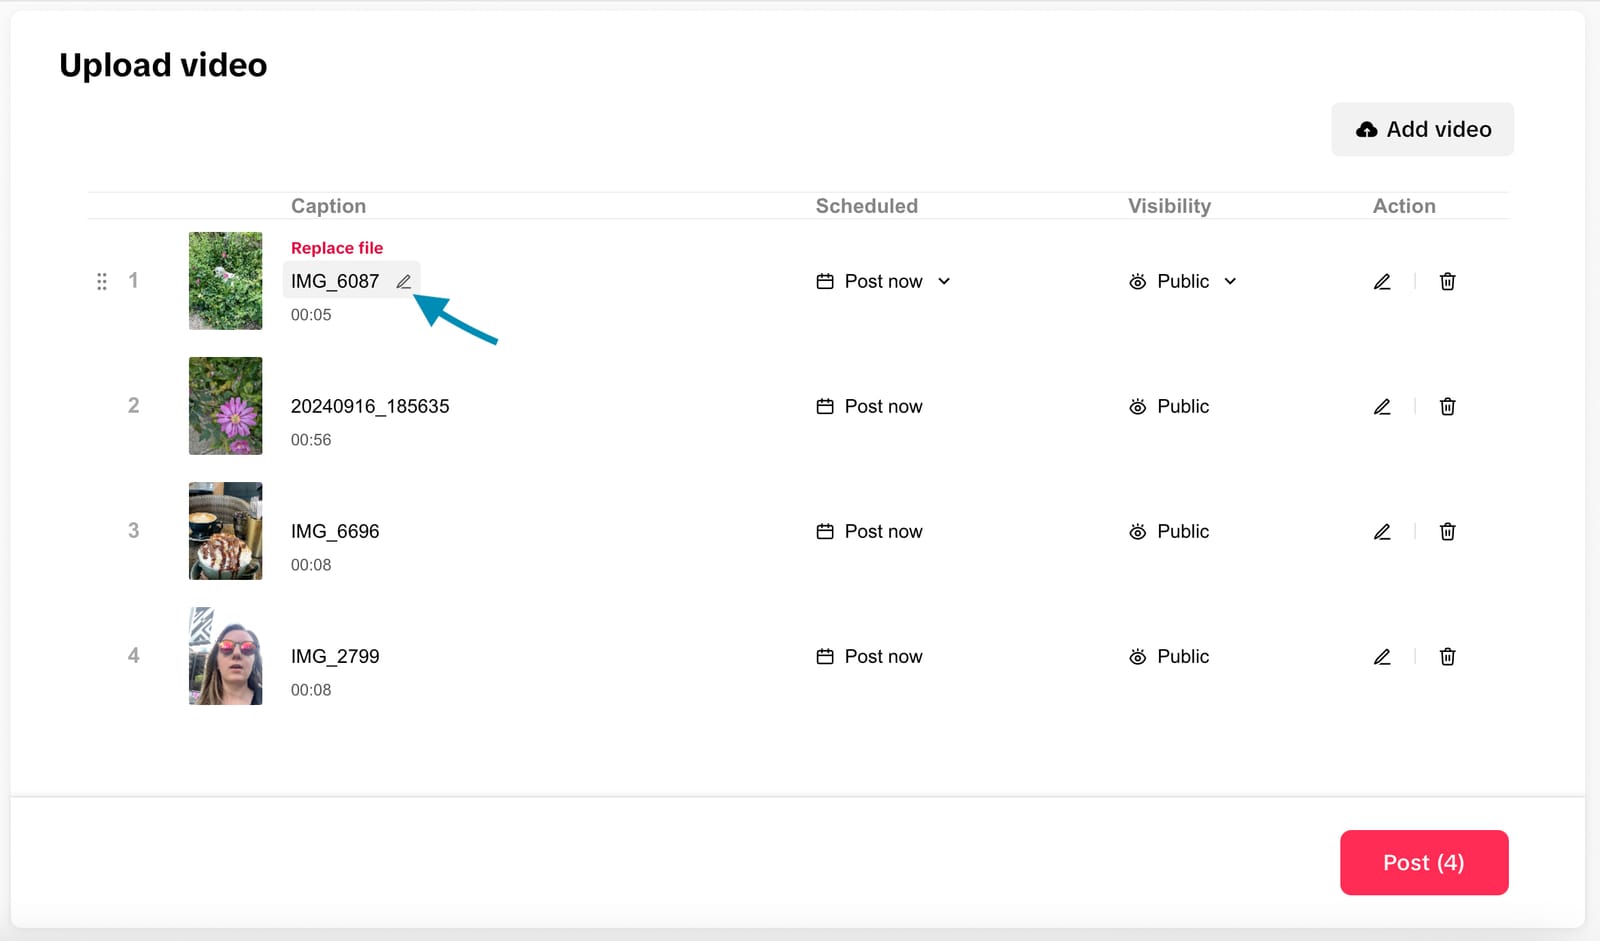
Task: Open the edit pencil for IMG_2799
Action: [1382, 656]
